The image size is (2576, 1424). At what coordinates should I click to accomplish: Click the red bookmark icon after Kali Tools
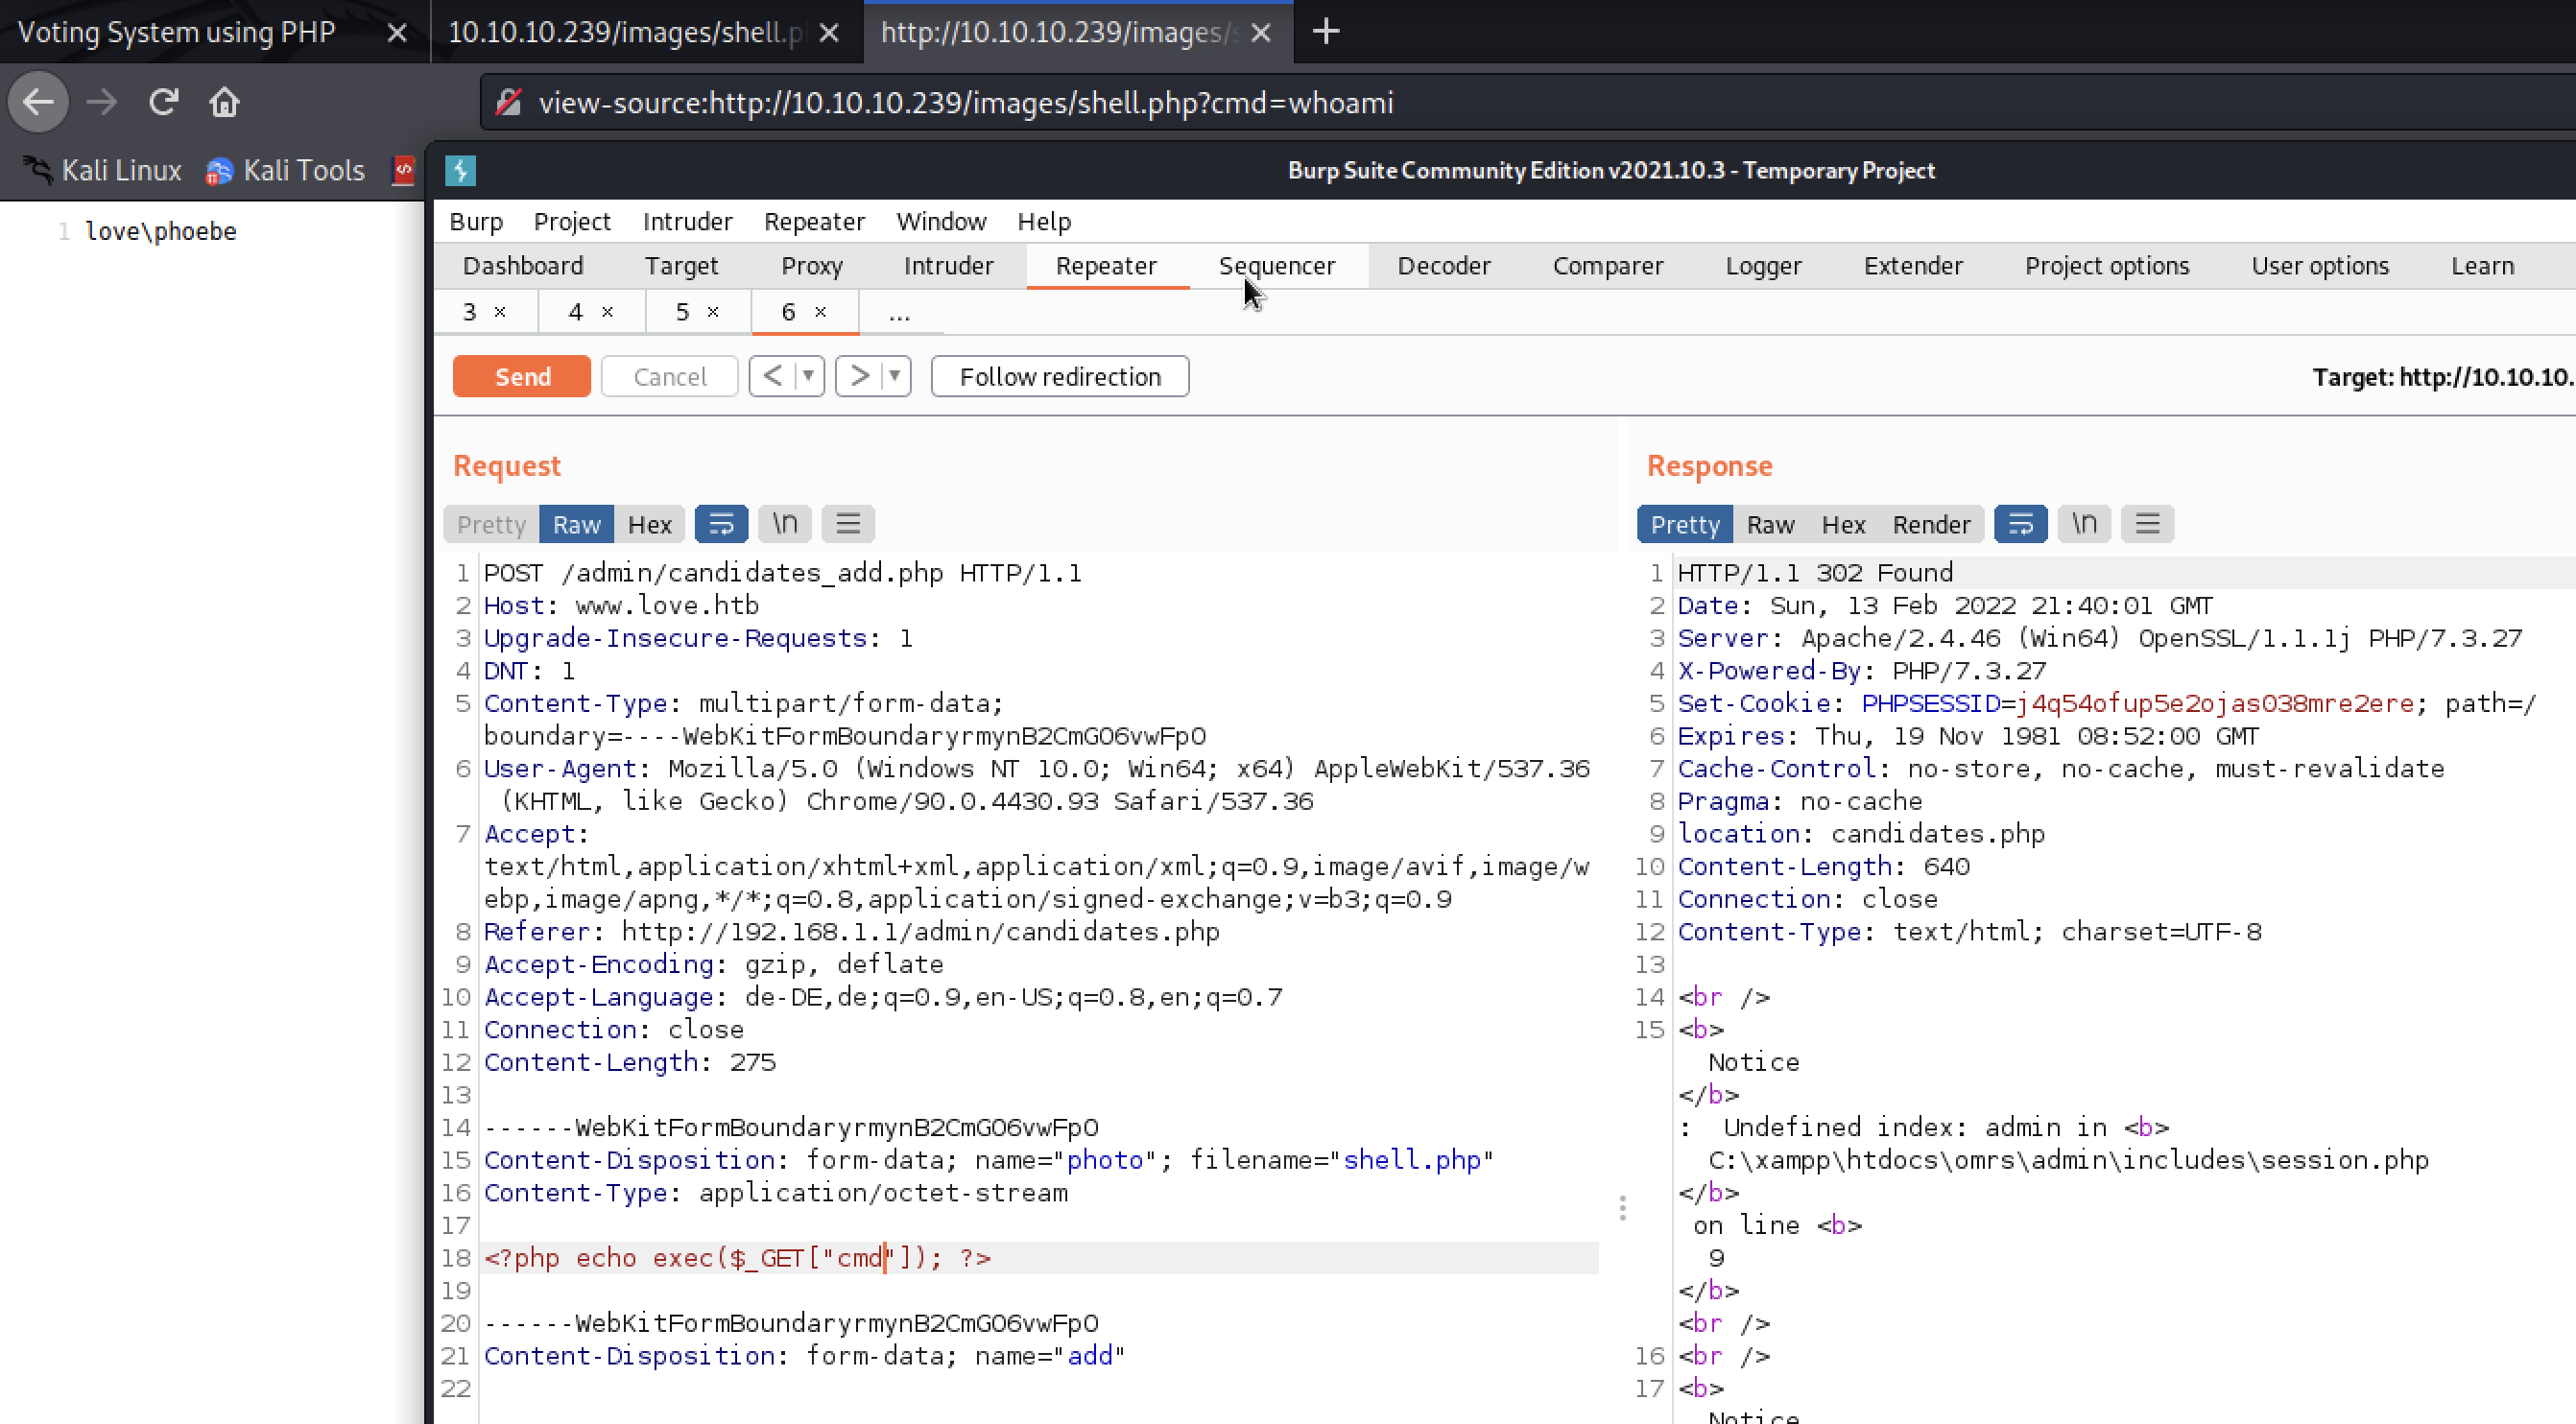tap(403, 171)
